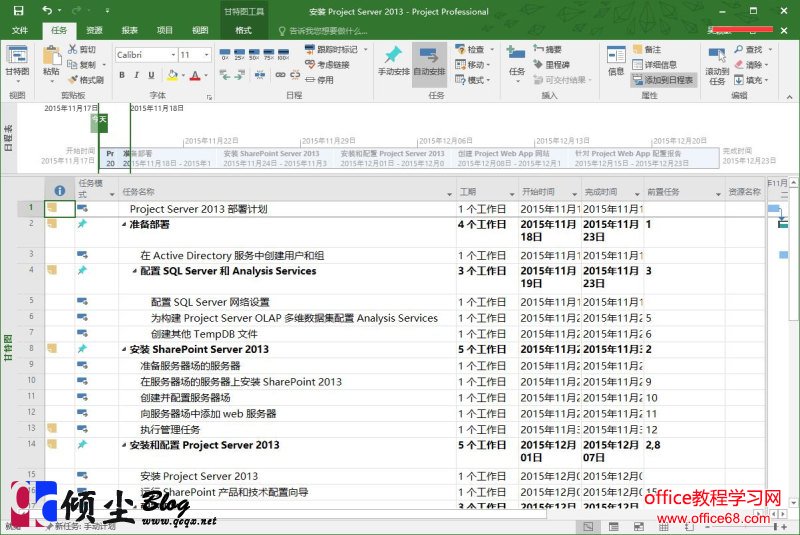
Task: Switch to the Report ribbon tab
Action: point(130,30)
